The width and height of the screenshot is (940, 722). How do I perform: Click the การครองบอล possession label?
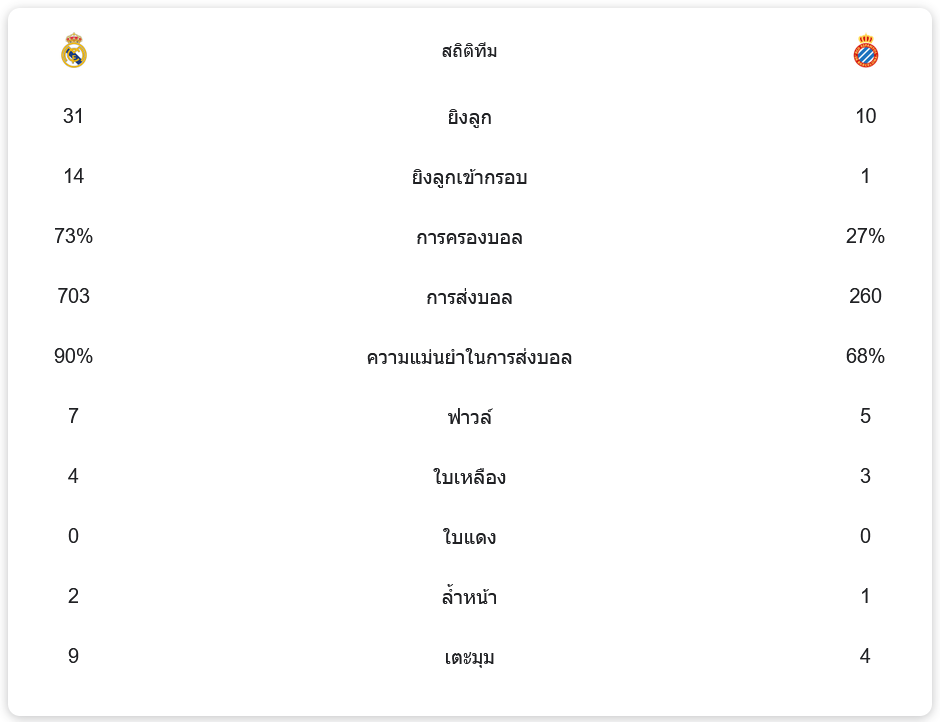[469, 237]
